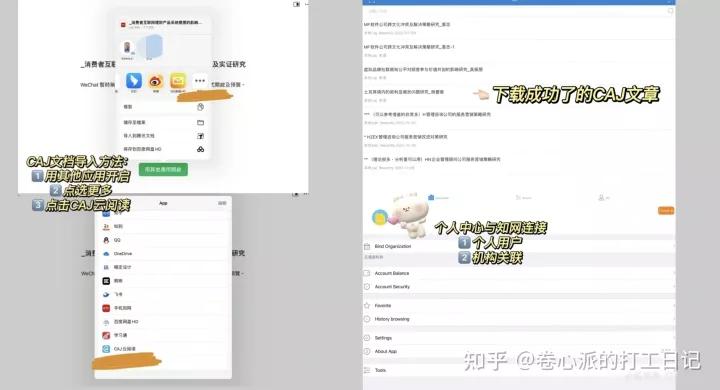Click the green open-with-other-app button
Image resolution: width=720 pixels, height=390 pixels.
163,170
